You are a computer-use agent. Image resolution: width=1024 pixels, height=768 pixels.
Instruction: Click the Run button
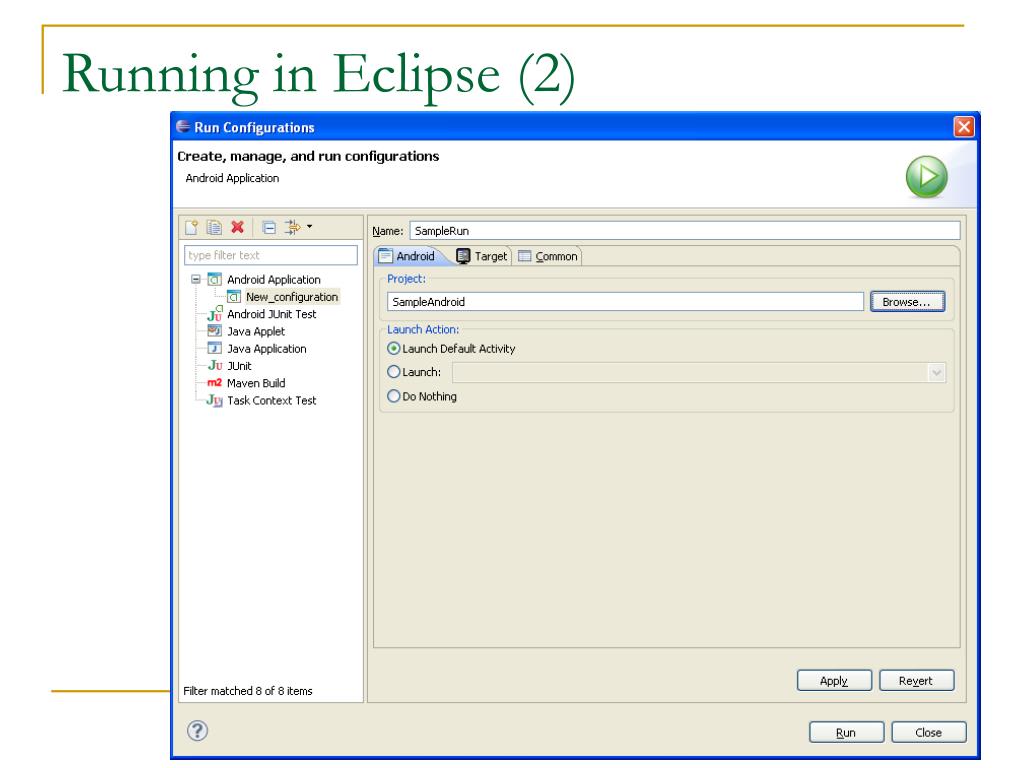click(x=846, y=732)
